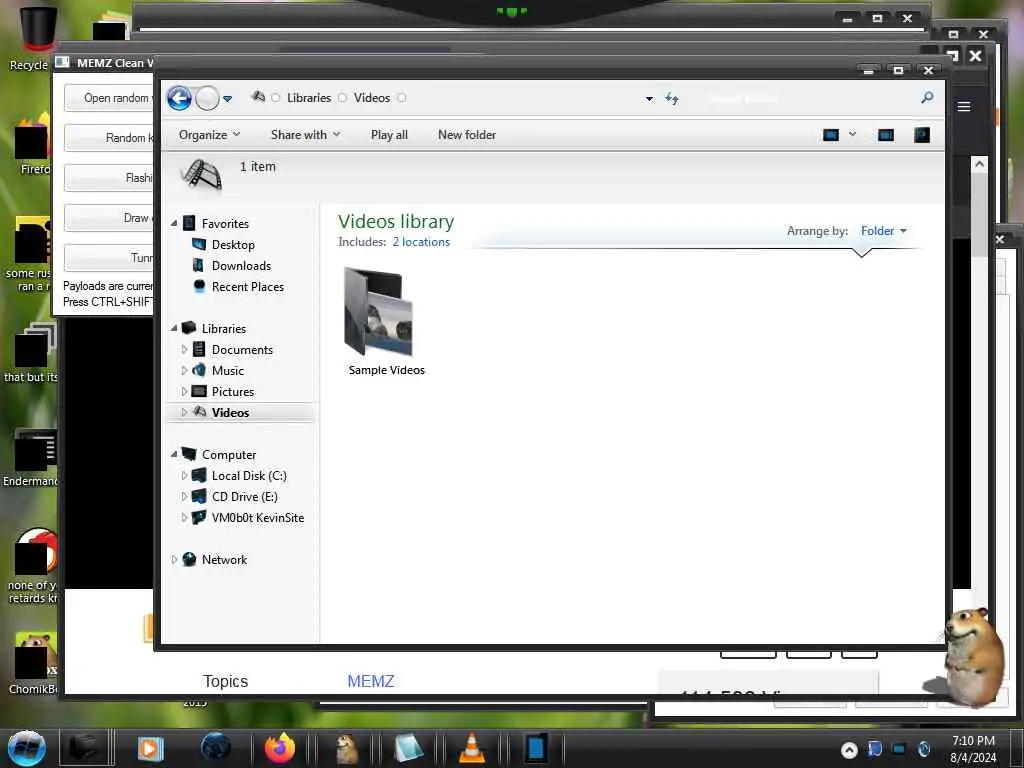Select the Documents library
1024x768 pixels.
pos(242,350)
